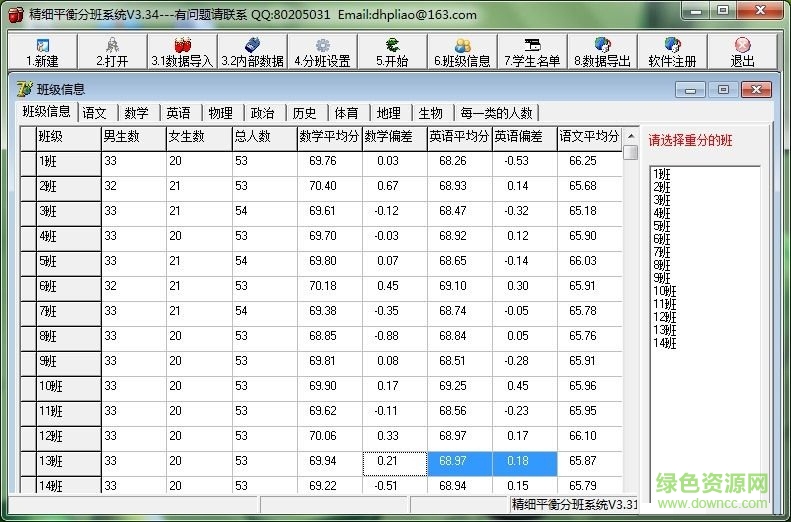Switch to the 物理 tab
The image size is (791, 522).
click(221, 113)
